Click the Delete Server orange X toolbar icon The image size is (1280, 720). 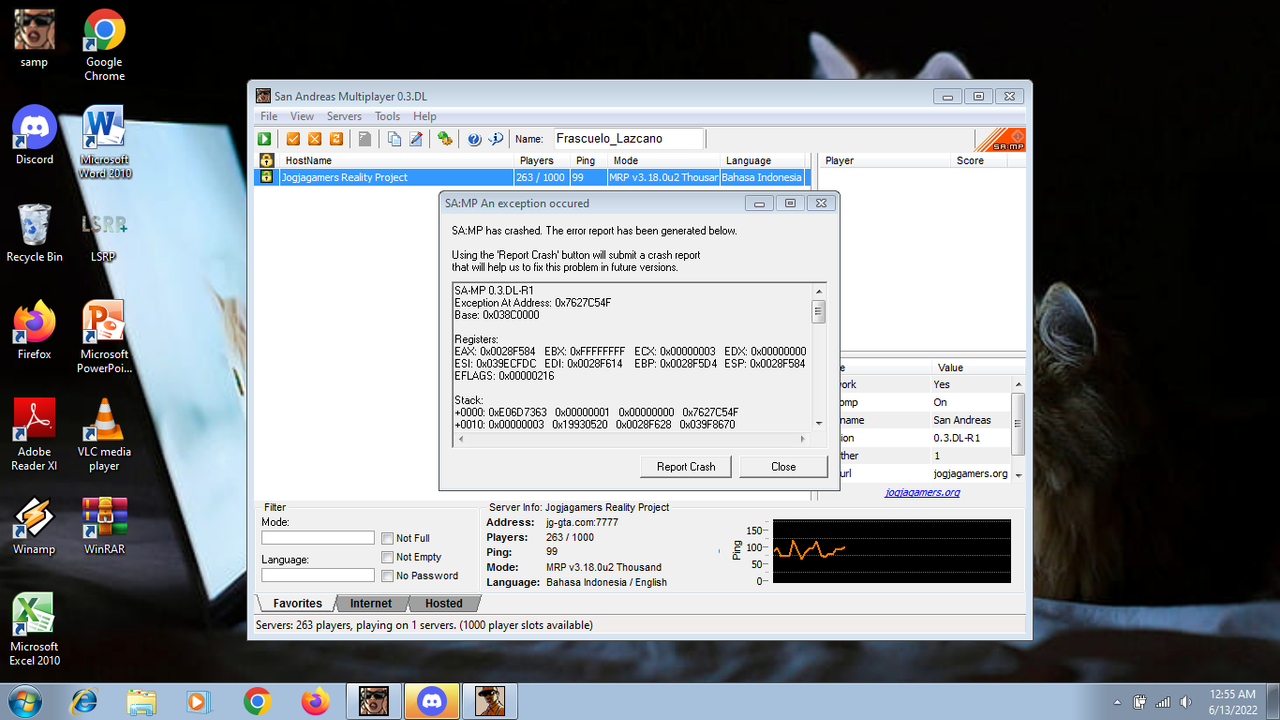coord(315,139)
